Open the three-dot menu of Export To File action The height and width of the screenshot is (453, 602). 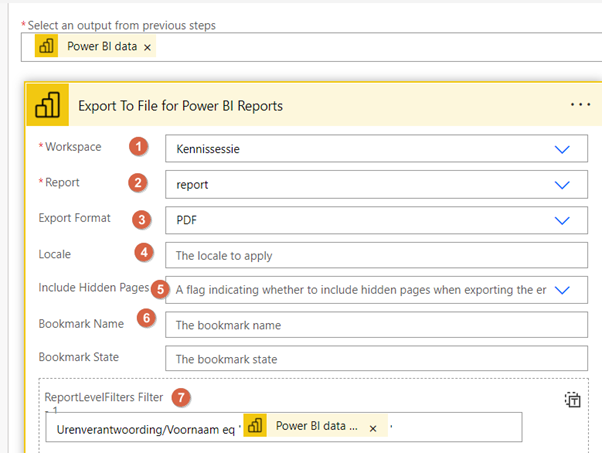click(580, 104)
